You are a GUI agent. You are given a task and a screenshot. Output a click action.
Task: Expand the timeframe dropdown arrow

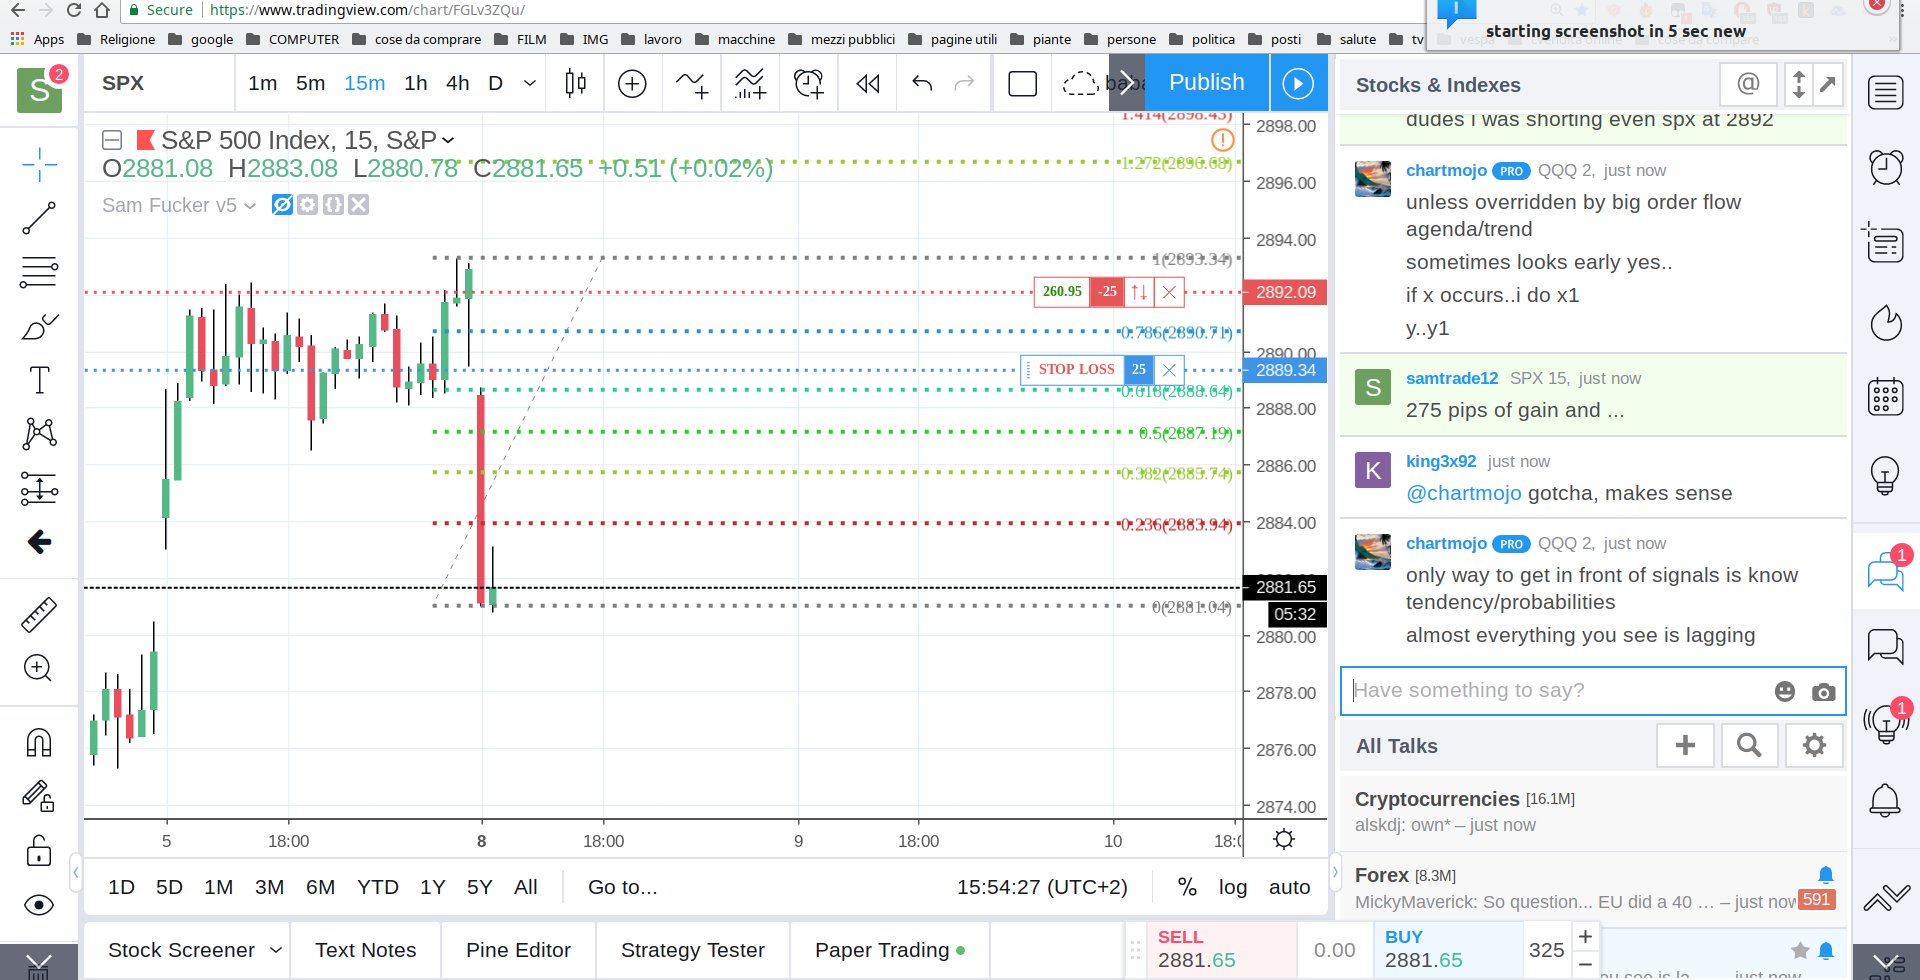pyautogui.click(x=530, y=83)
